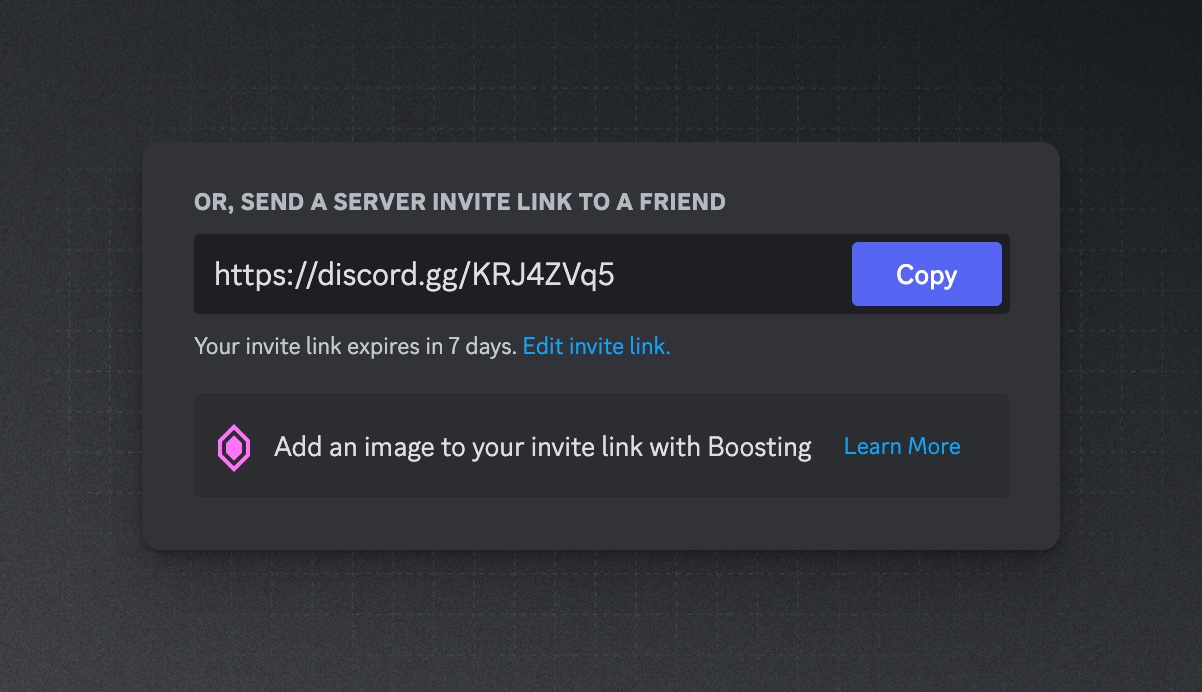Click the Boosting promotion card
Screen dimensions: 1202x692
coord(601,446)
